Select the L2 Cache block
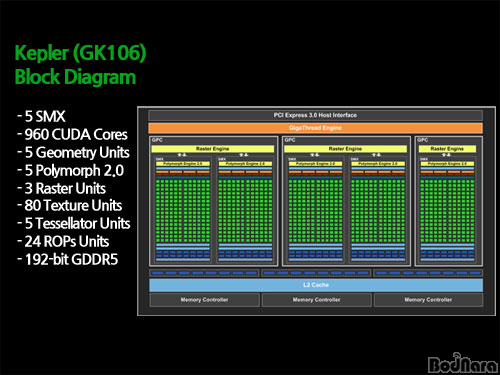 [316, 285]
